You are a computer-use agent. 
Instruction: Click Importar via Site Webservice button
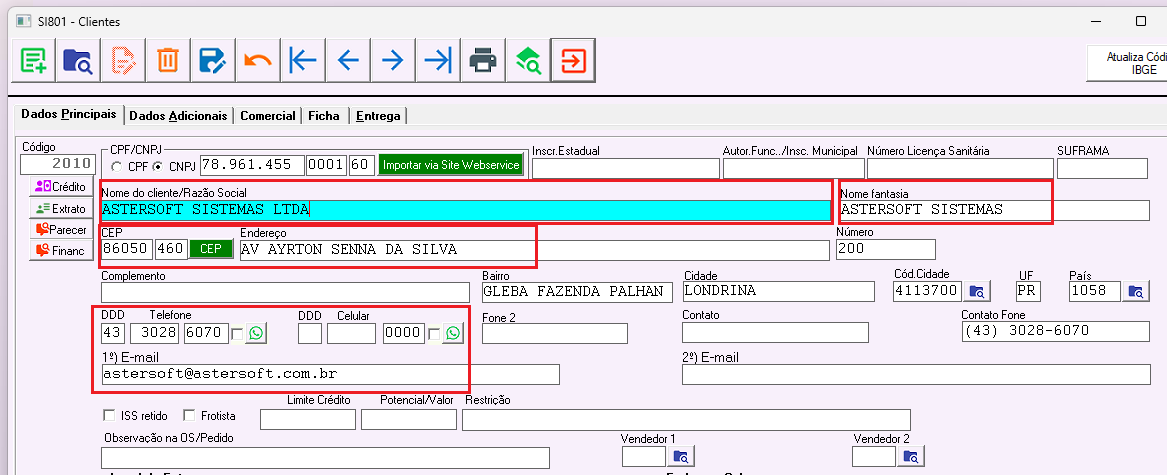[451, 165]
